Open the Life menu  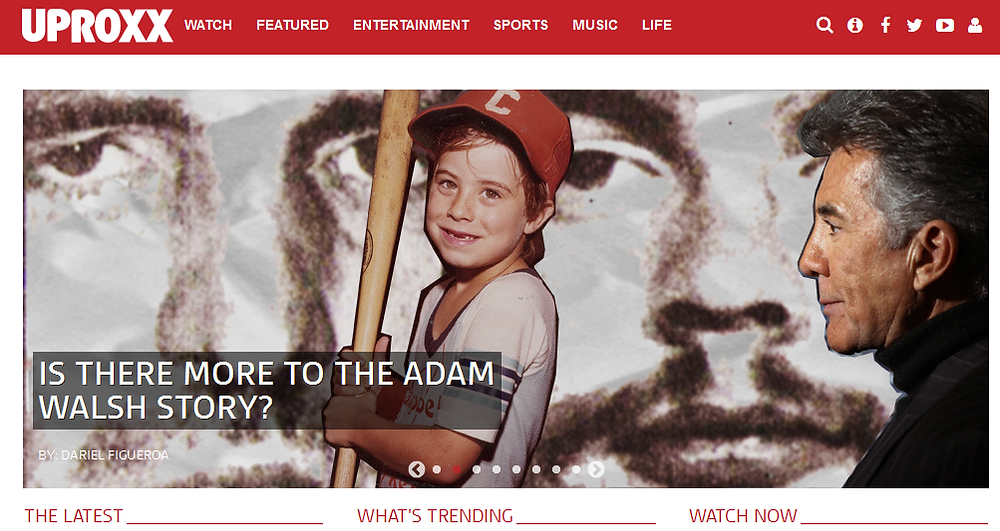tap(657, 25)
